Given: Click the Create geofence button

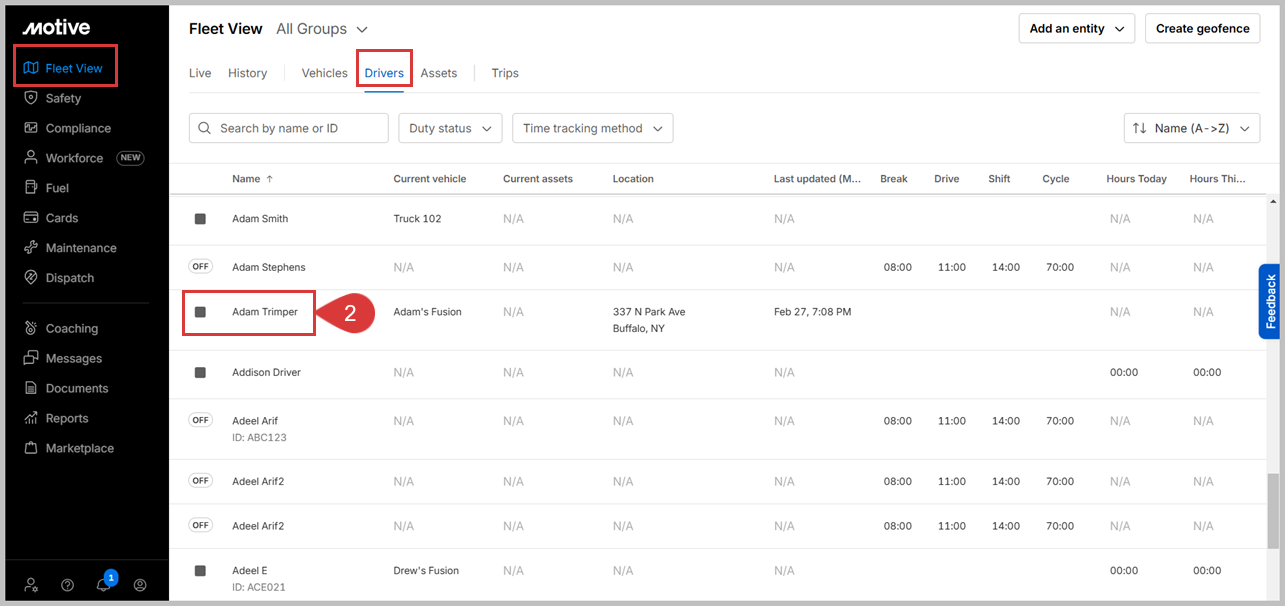Looking at the screenshot, I should point(1202,28).
